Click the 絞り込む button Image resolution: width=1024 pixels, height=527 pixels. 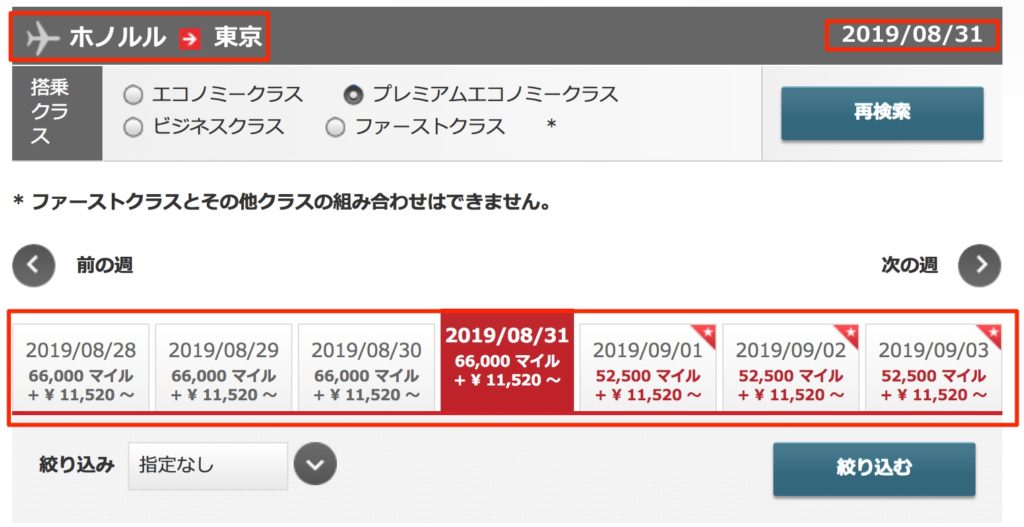tap(874, 469)
